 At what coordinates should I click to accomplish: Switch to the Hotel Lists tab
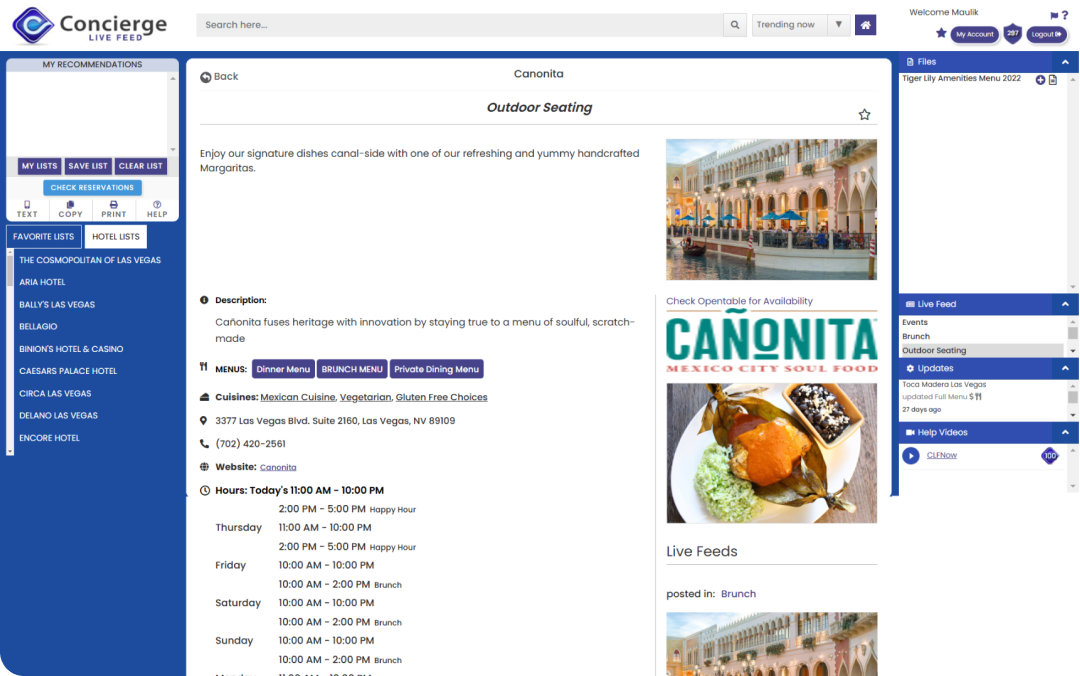coord(116,236)
